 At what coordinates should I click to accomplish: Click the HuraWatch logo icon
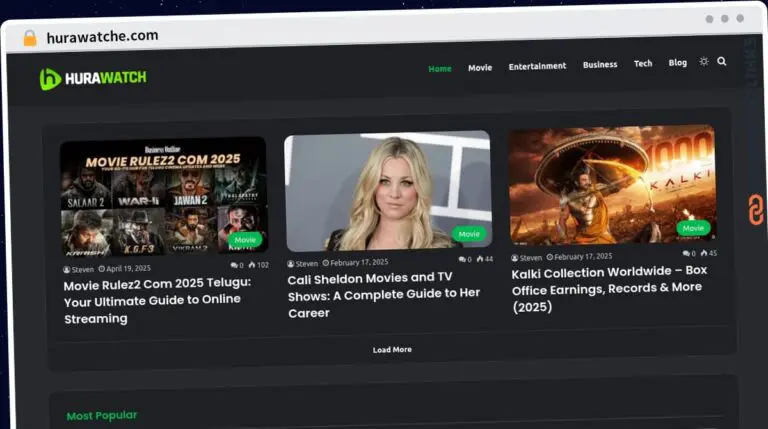click(50, 79)
